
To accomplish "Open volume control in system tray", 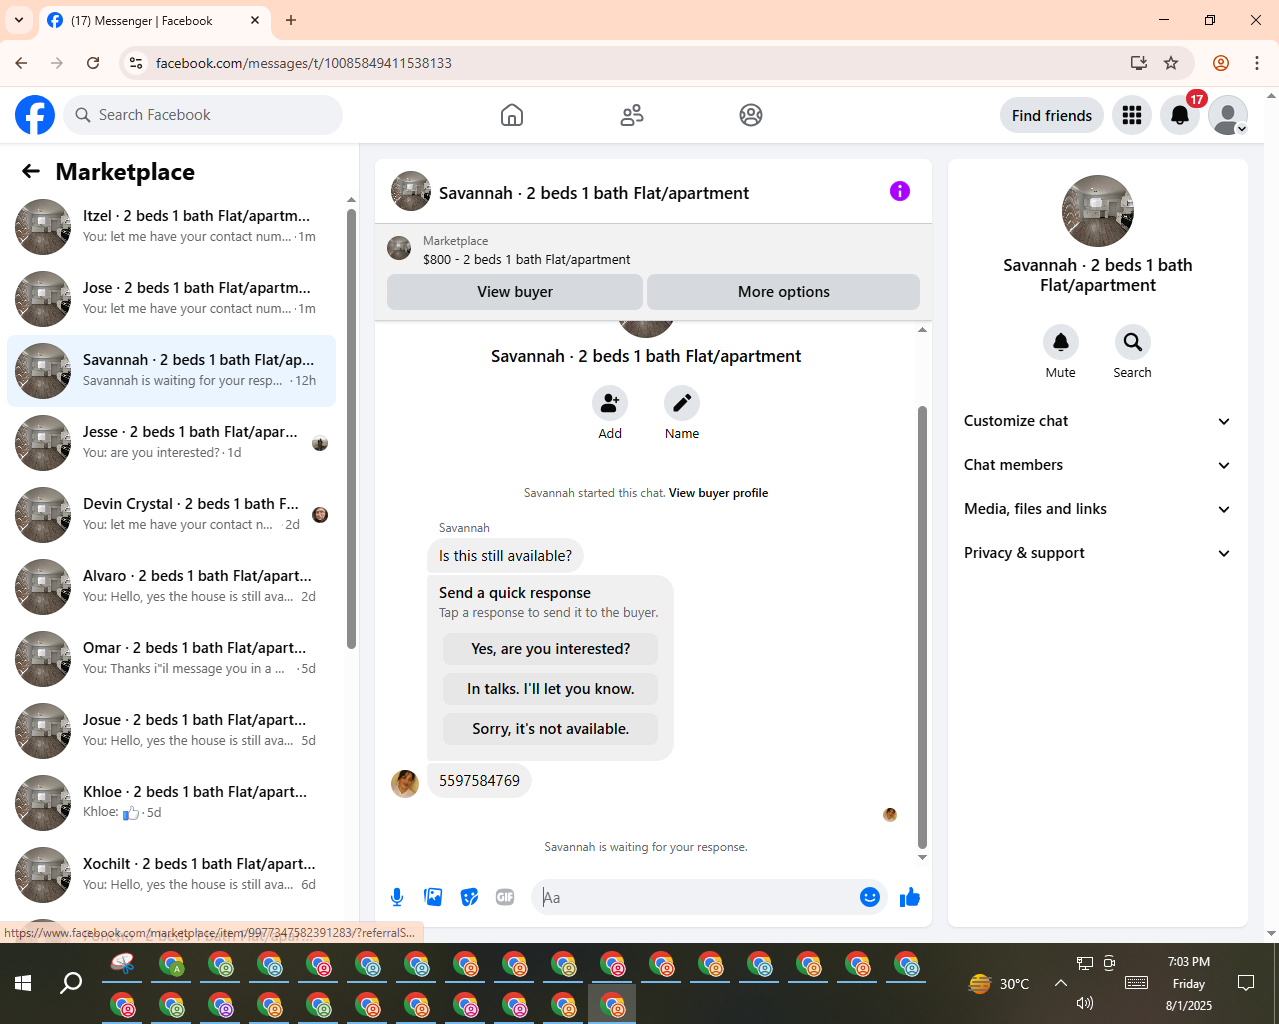I will point(1085,1003).
